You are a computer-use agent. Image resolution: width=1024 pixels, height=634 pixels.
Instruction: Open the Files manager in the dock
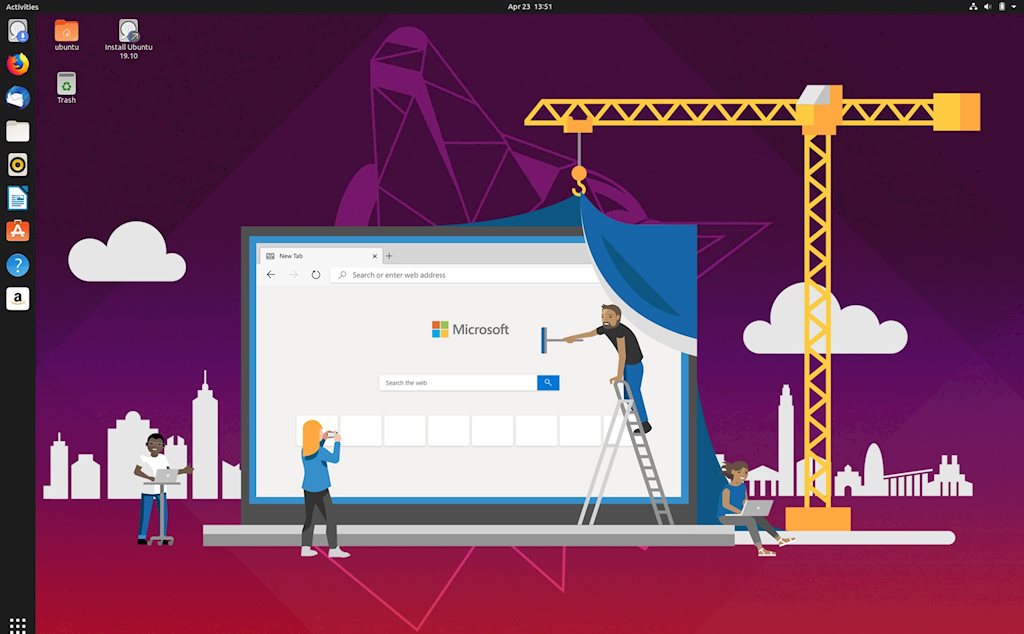pos(18,131)
